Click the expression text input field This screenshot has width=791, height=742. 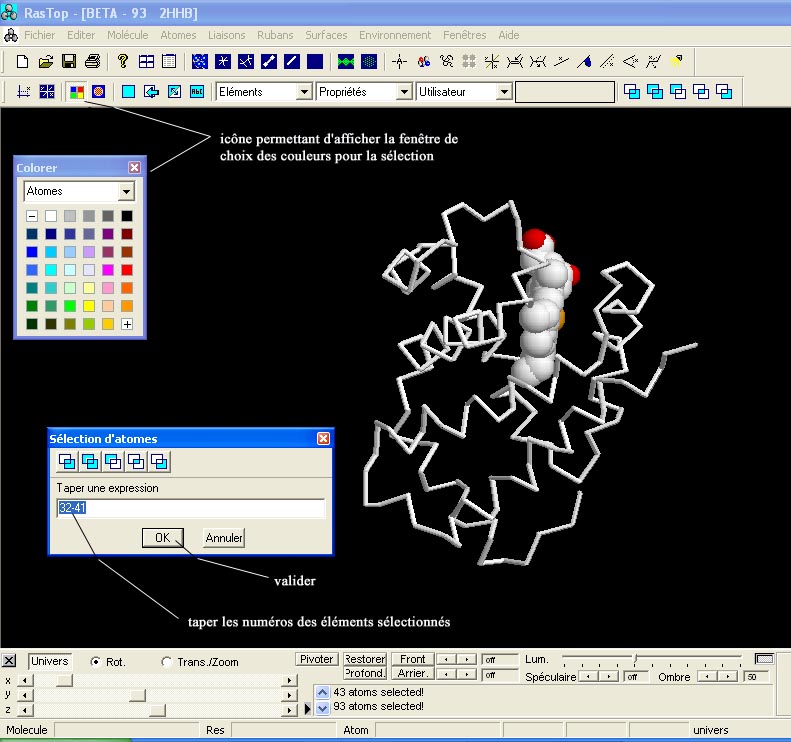click(190, 509)
